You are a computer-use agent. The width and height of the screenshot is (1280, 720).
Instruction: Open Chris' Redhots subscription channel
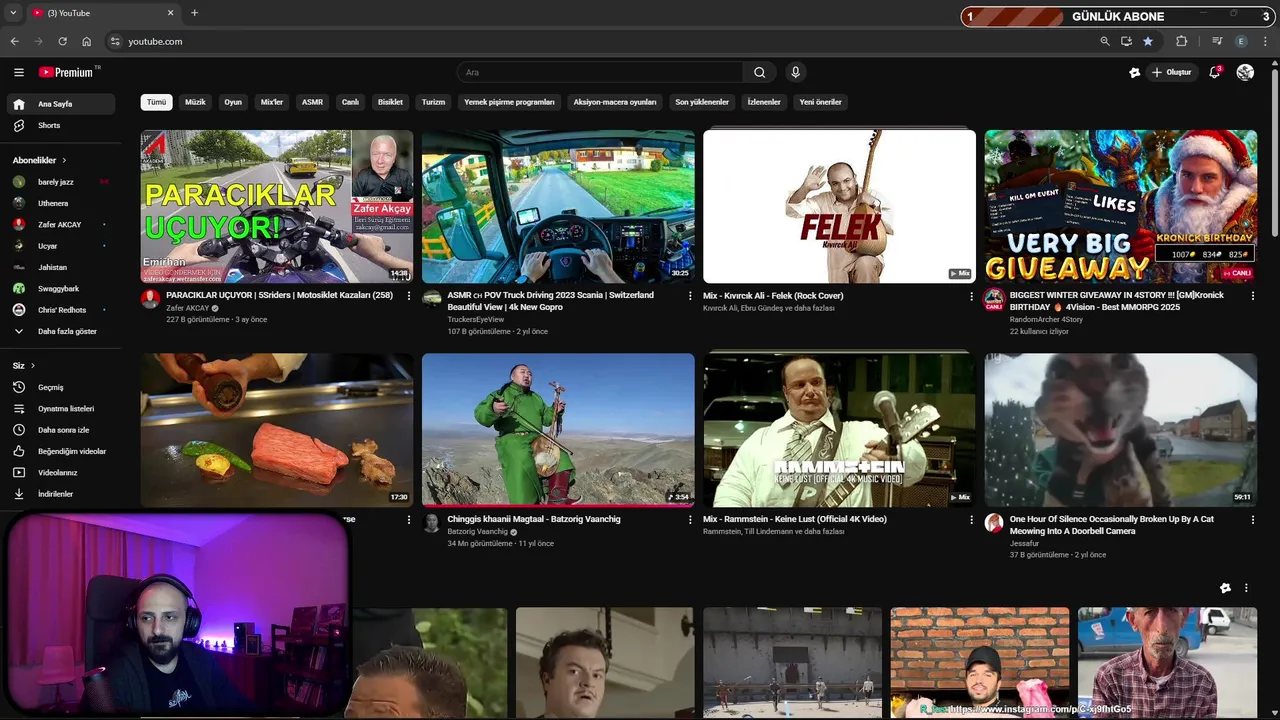[x=61, y=310]
